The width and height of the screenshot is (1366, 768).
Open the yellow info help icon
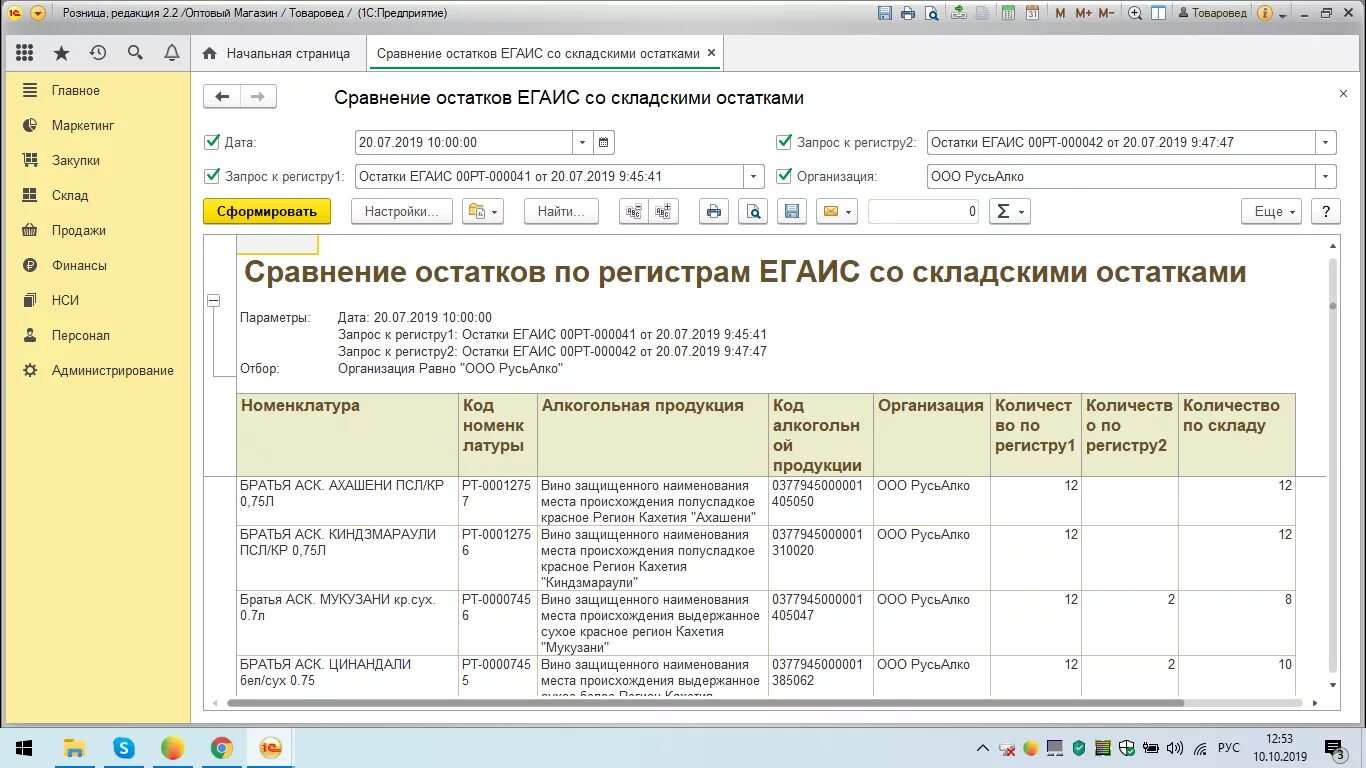point(1265,13)
